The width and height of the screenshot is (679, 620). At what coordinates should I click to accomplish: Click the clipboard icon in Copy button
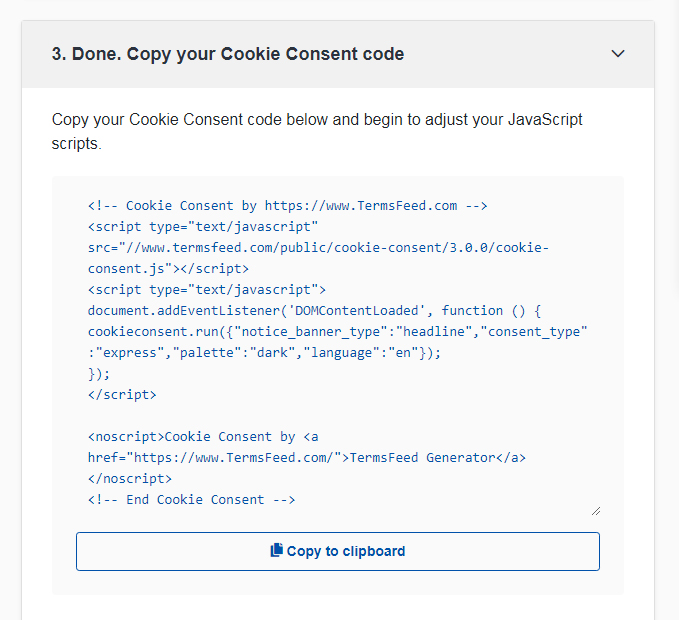tap(276, 550)
